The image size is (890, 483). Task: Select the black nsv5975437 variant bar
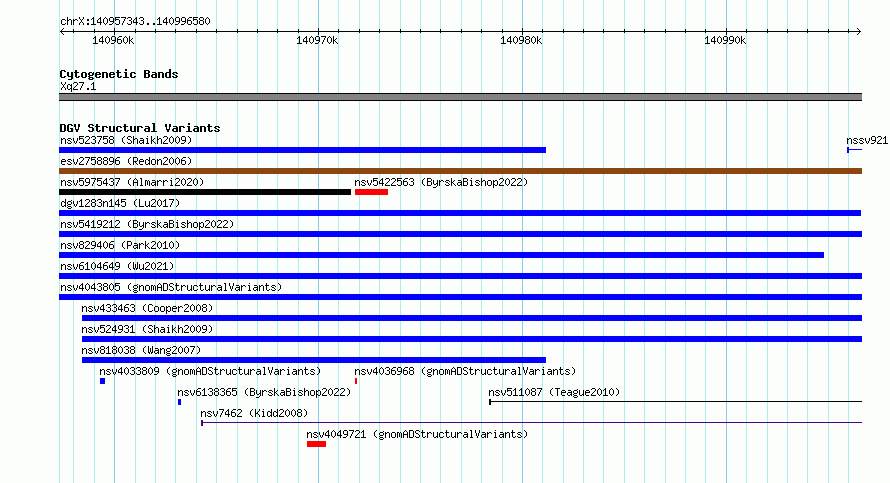point(205,192)
